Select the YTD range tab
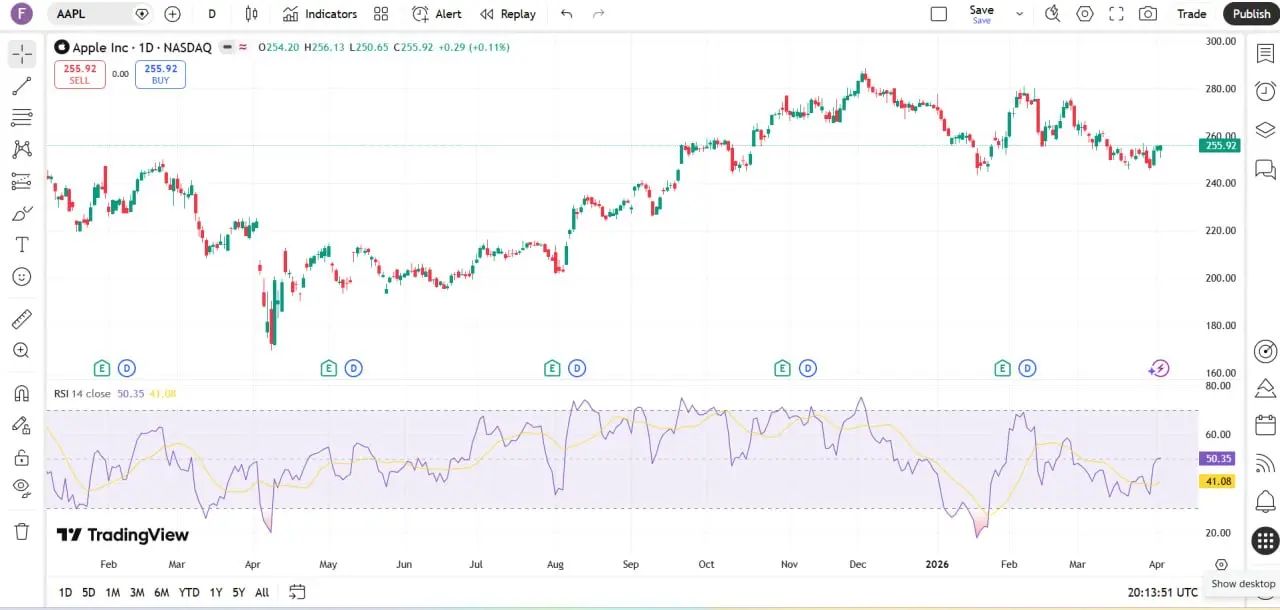1280x610 pixels. (189, 592)
